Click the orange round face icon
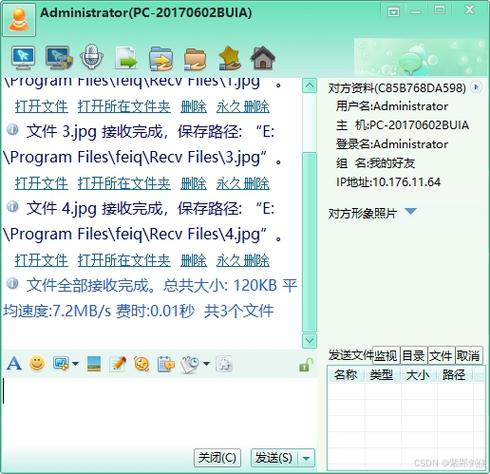 tap(142, 364)
